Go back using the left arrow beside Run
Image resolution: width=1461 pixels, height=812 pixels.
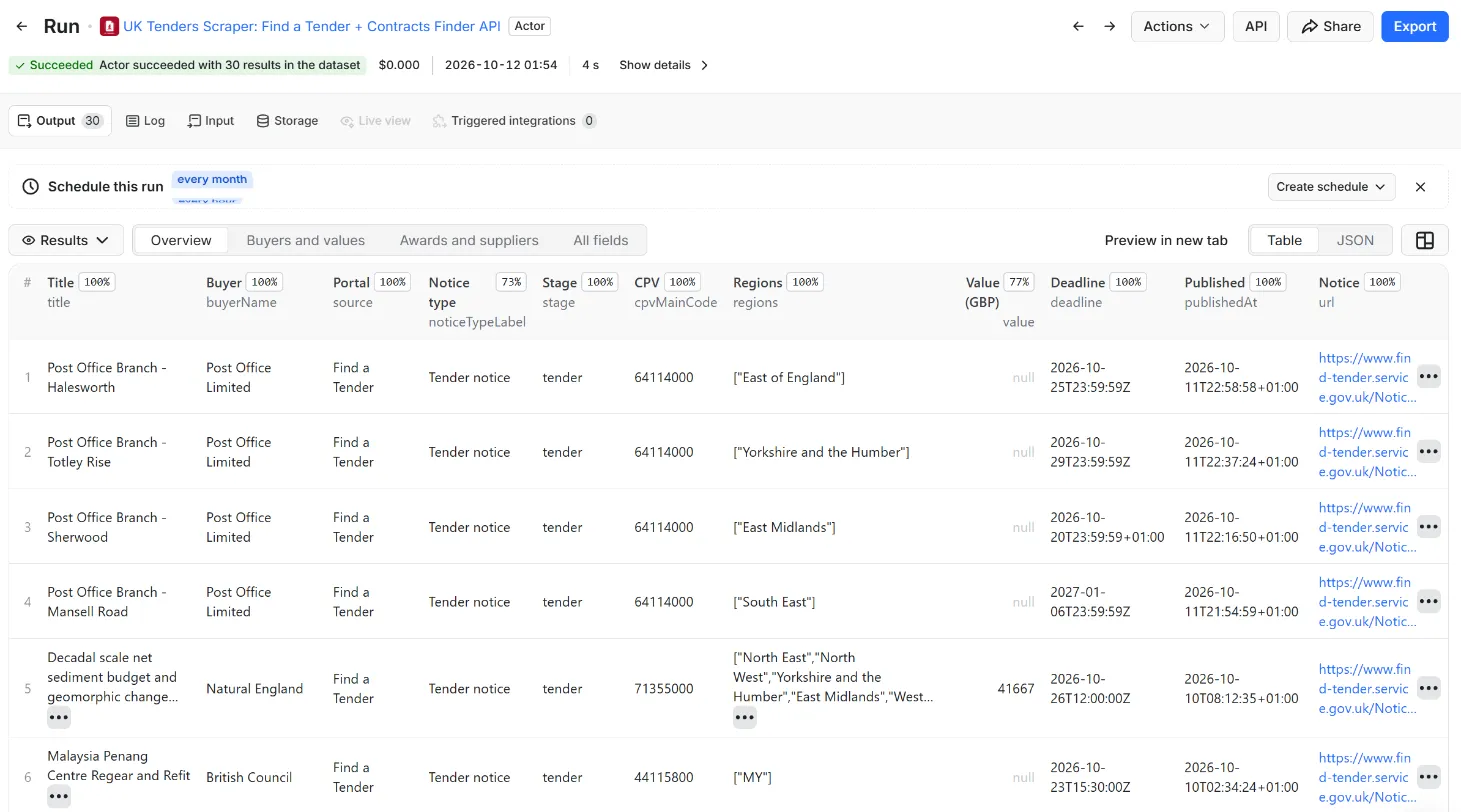[22, 27]
